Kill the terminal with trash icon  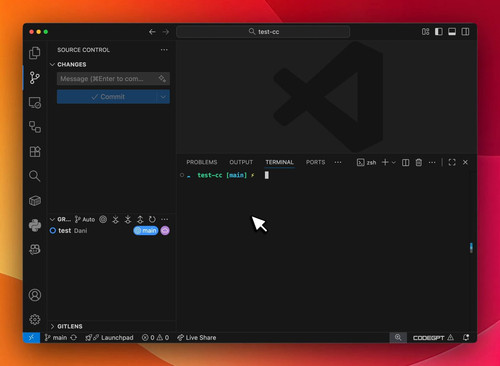pos(419,162)
